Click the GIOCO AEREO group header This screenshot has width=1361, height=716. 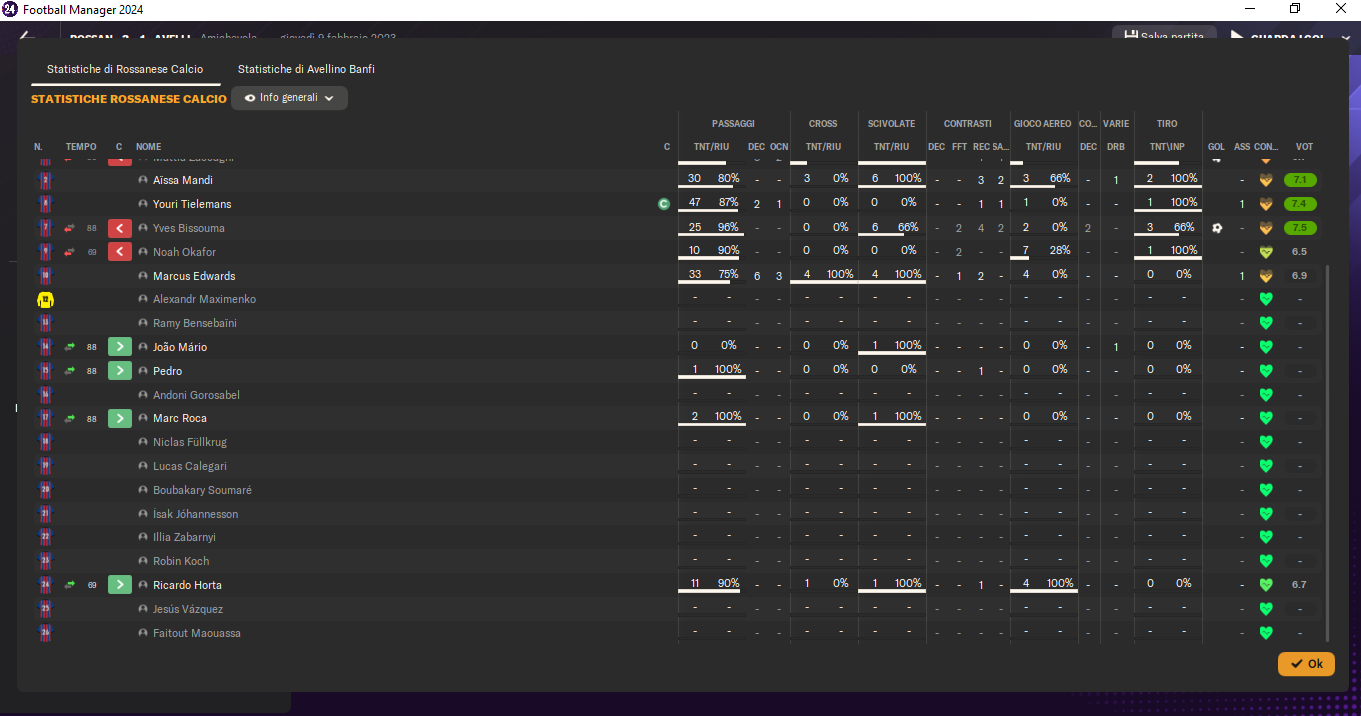pyautogui.click(x=1042, y=124)
